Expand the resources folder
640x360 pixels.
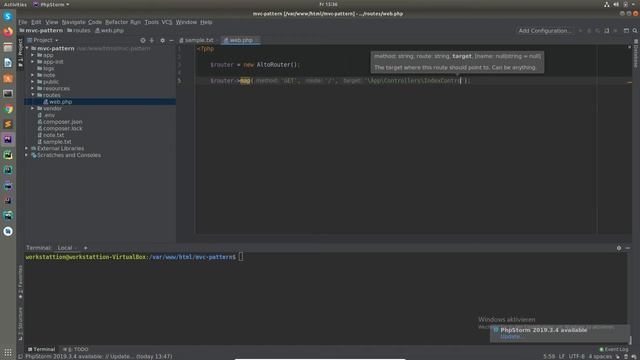(33, 88)
